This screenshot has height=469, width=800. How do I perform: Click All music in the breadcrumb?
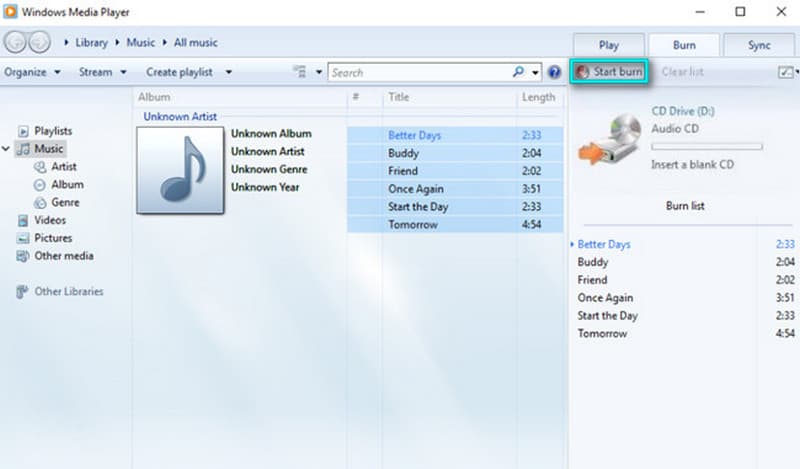195,42
